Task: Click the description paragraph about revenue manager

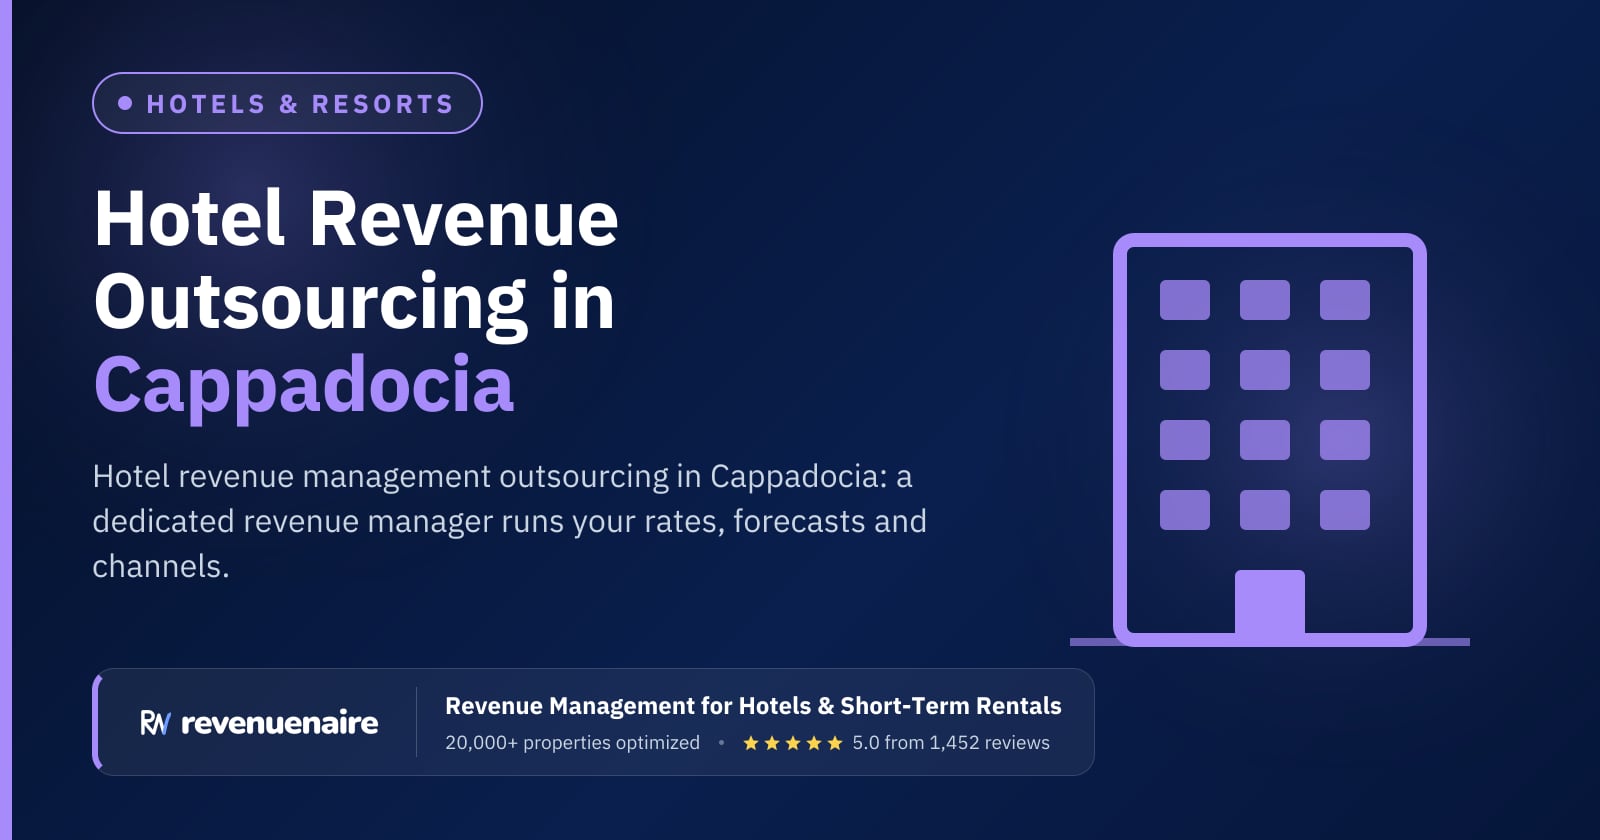Action: click(x=510, y=521)
